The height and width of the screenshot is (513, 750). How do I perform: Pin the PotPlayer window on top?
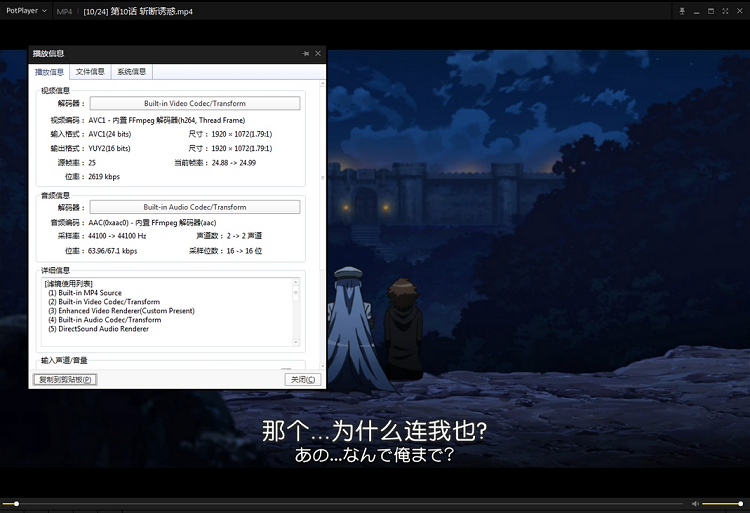(x=682, y=10)
